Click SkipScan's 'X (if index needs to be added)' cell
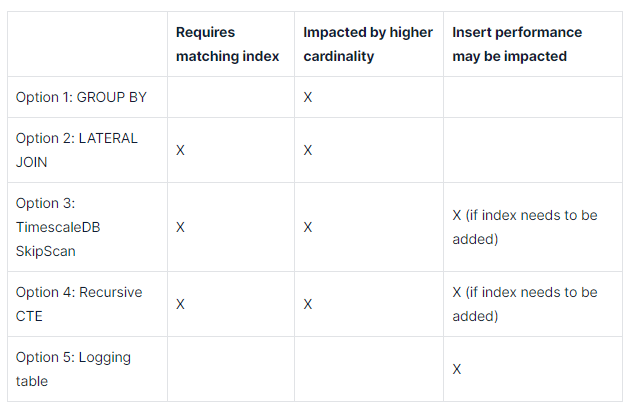The height and width of the screenshot is (413, 638). (524, 227)
